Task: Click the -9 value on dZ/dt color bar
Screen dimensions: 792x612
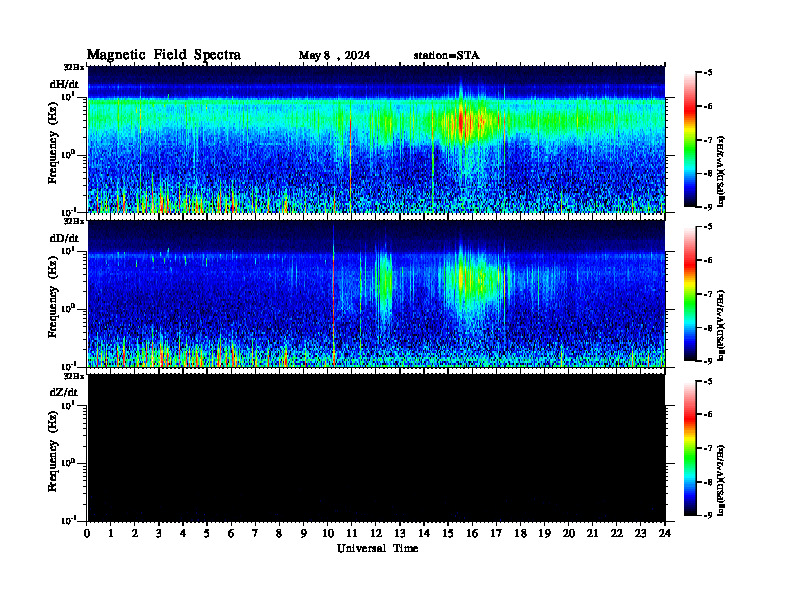Action: [x=708, y=515]
